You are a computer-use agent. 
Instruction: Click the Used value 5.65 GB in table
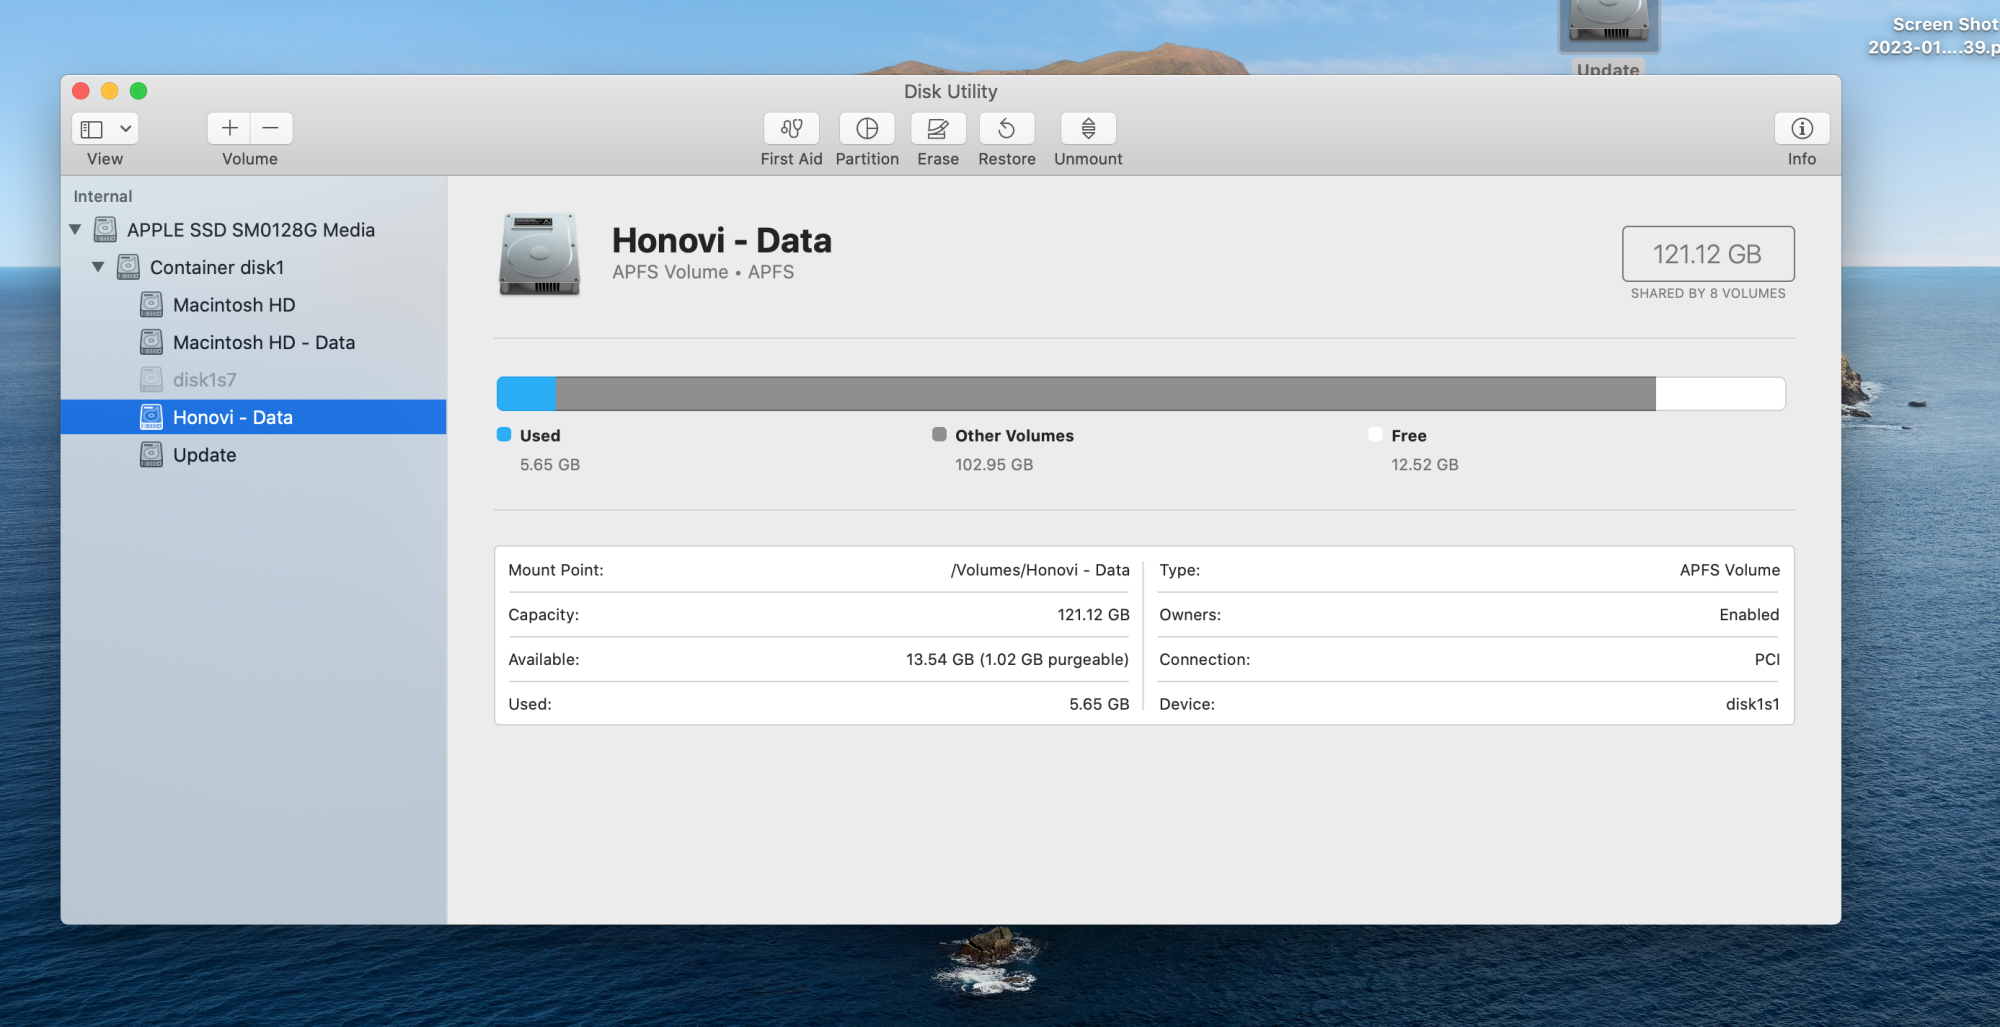coord(1099,704)
